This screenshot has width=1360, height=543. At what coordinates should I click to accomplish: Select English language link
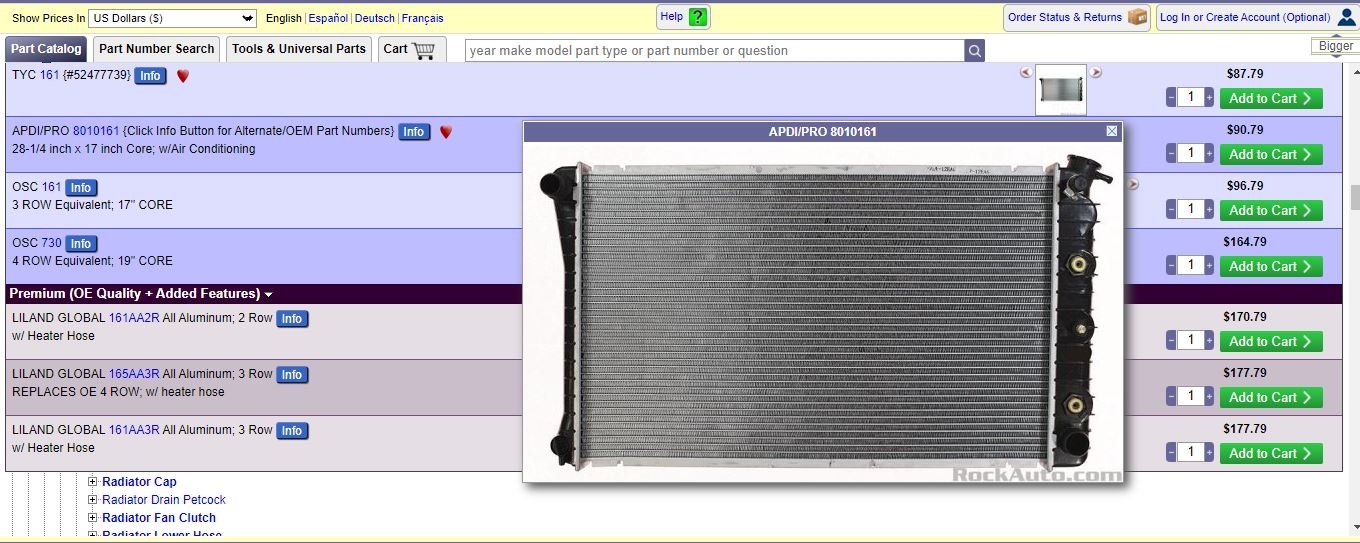point(284,18)
